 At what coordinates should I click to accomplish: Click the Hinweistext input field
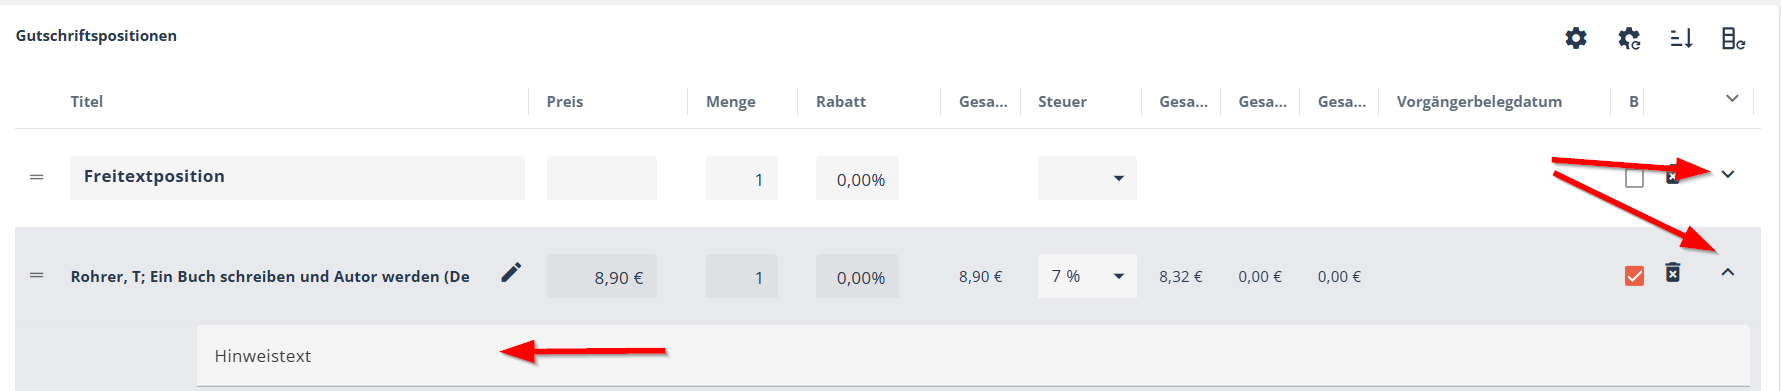pos(973,356)
